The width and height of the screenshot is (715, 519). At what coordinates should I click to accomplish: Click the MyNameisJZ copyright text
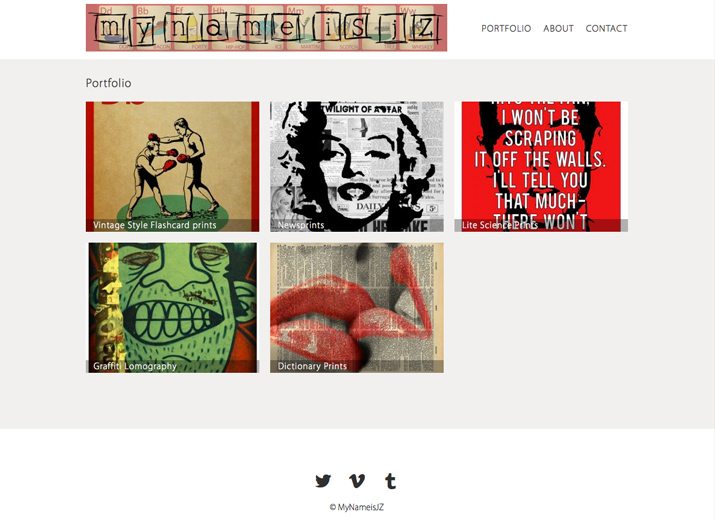[x=357, y=507]
